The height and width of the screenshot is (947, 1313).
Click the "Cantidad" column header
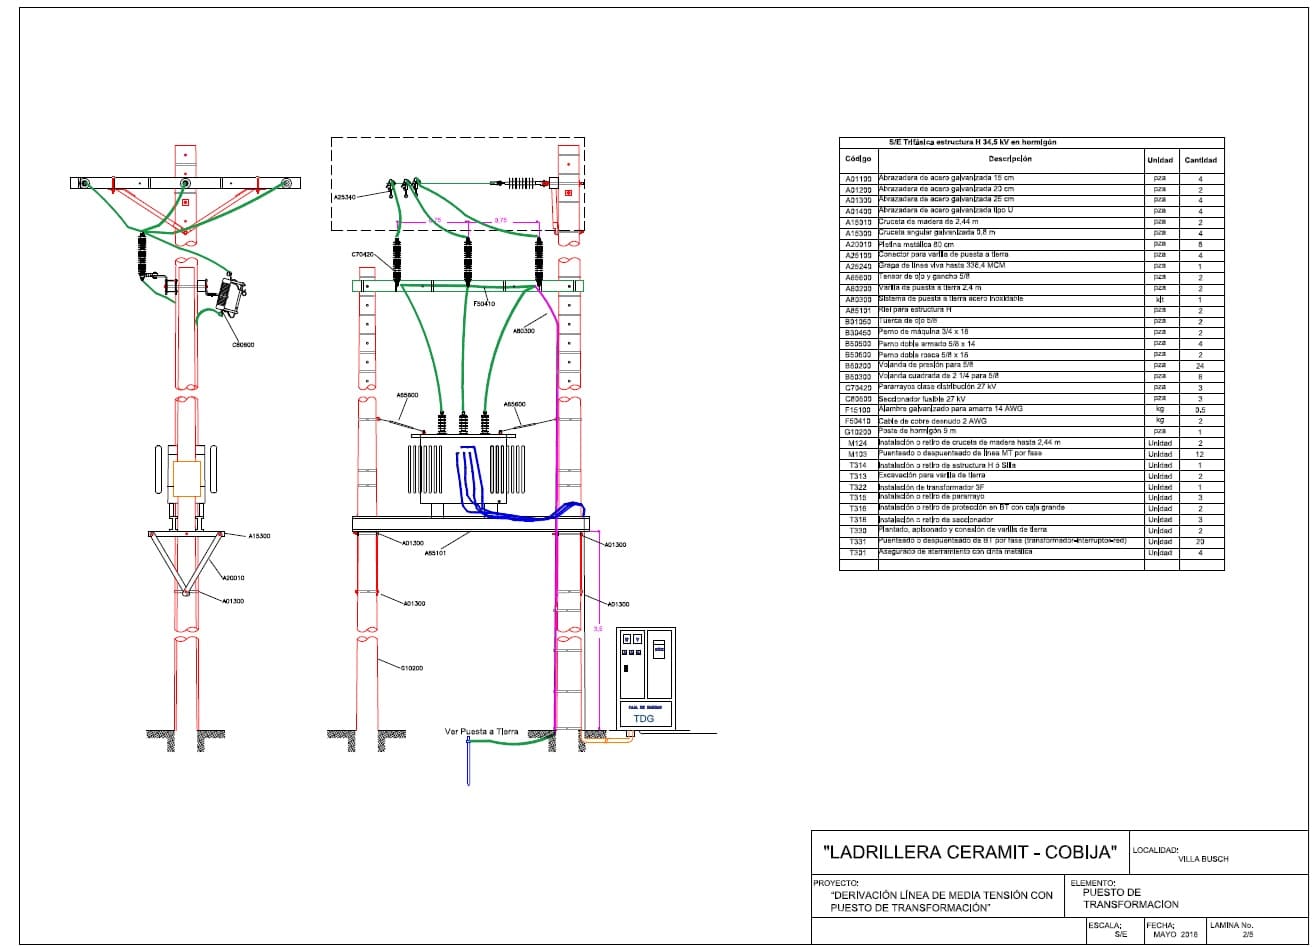pyautogui.click(x=1200, y=159)
